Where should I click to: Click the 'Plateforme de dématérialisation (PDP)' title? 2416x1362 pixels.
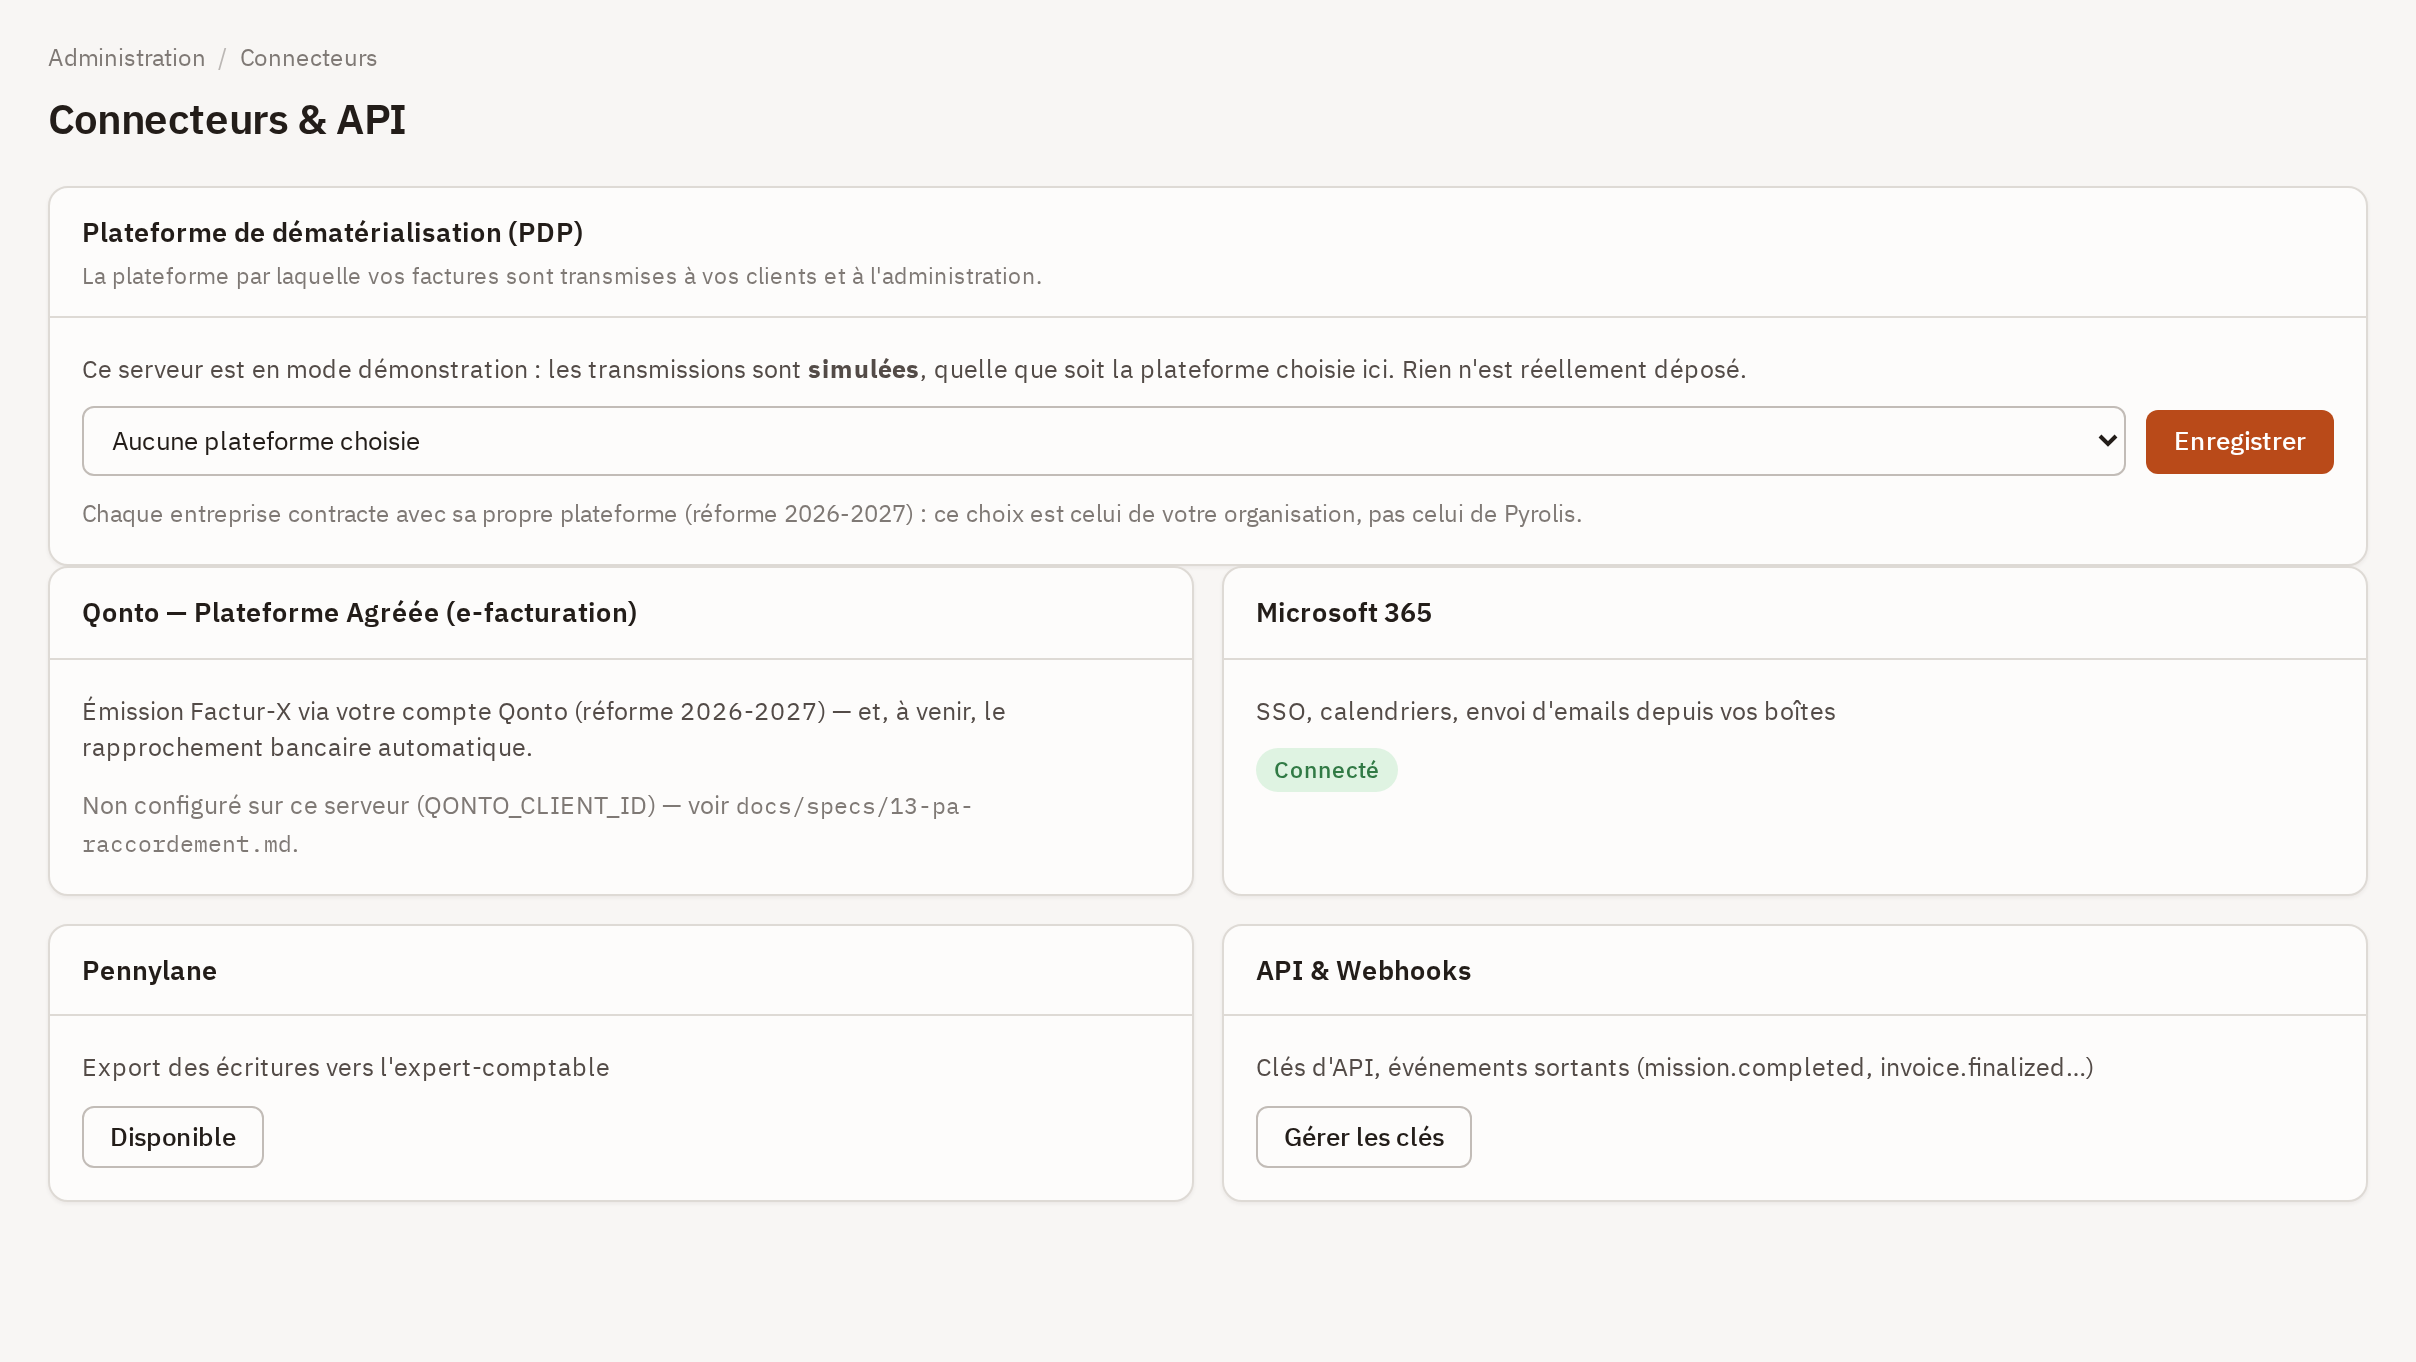pyautogui.click(x=332, y=233)
